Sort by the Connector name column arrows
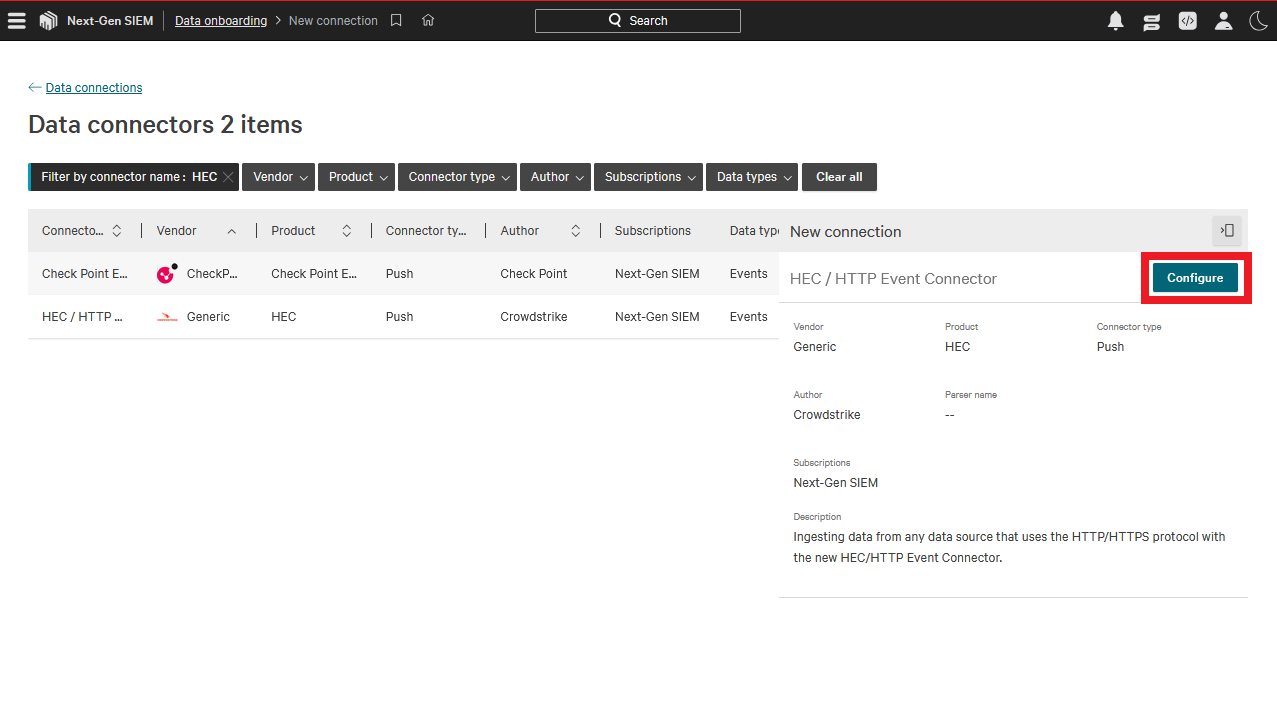The width and height of the screenshot is (1277, 720). (116, 231)
